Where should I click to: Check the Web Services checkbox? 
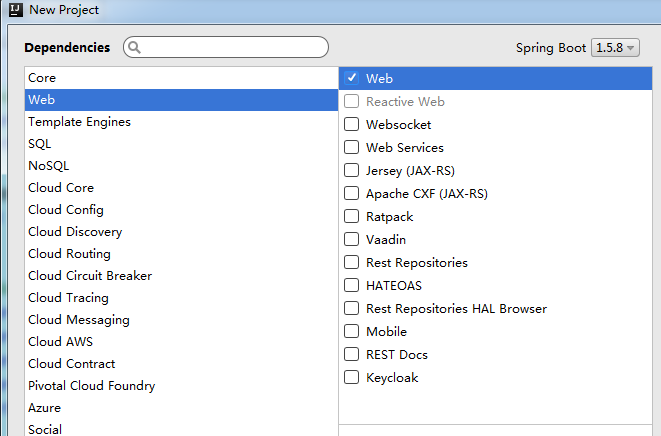pyautogui.click(x=351, y=147)
